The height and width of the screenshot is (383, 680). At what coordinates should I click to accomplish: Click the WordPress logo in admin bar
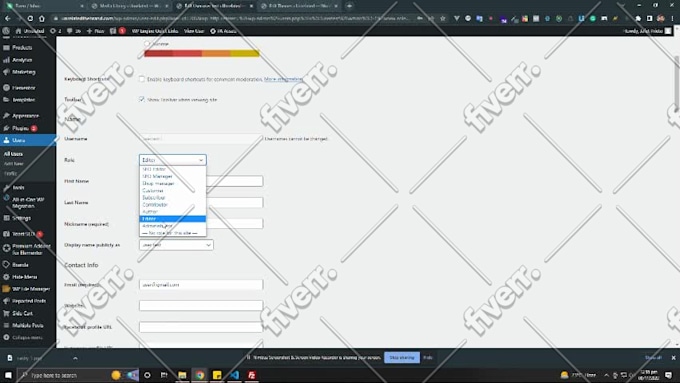pos(6,31)
